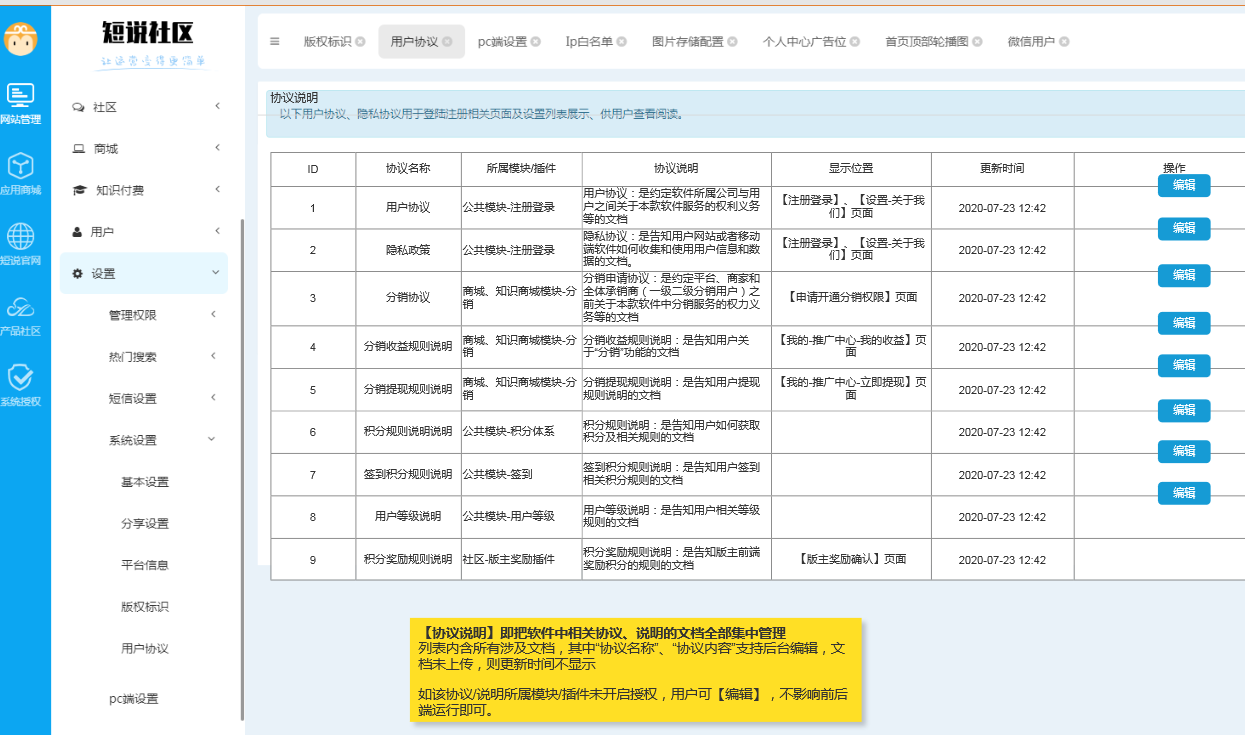Open 短信设置 in the sidebar
The image size is (1245, 735).
click(133, 399)
